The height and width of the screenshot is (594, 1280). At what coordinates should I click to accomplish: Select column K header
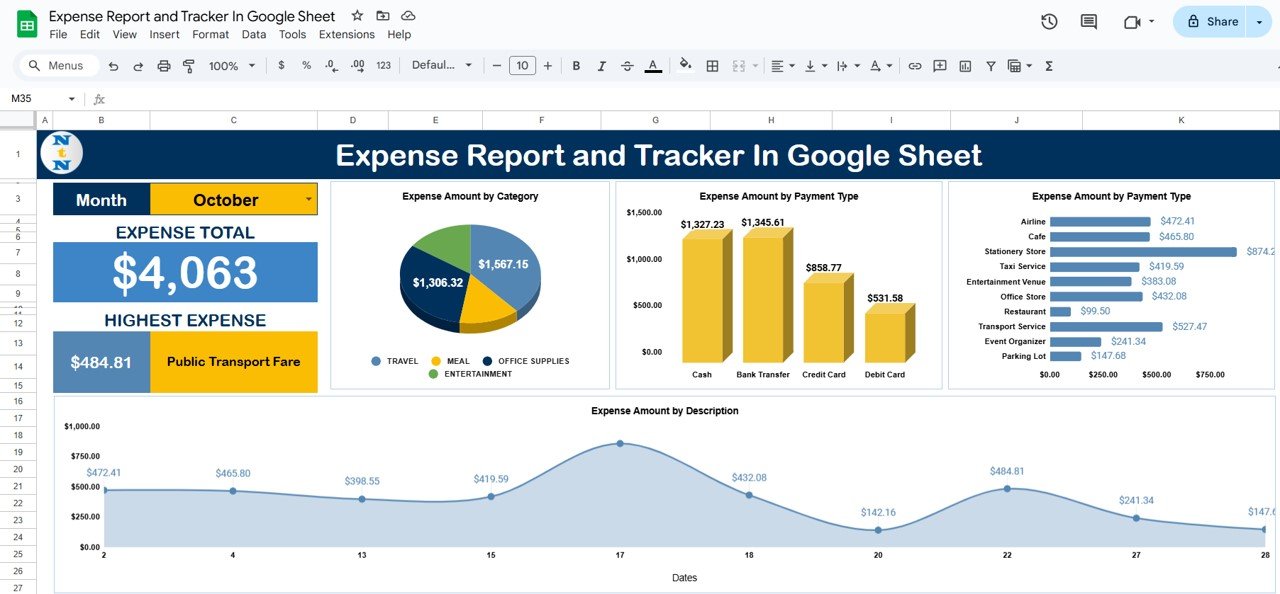1181,120
